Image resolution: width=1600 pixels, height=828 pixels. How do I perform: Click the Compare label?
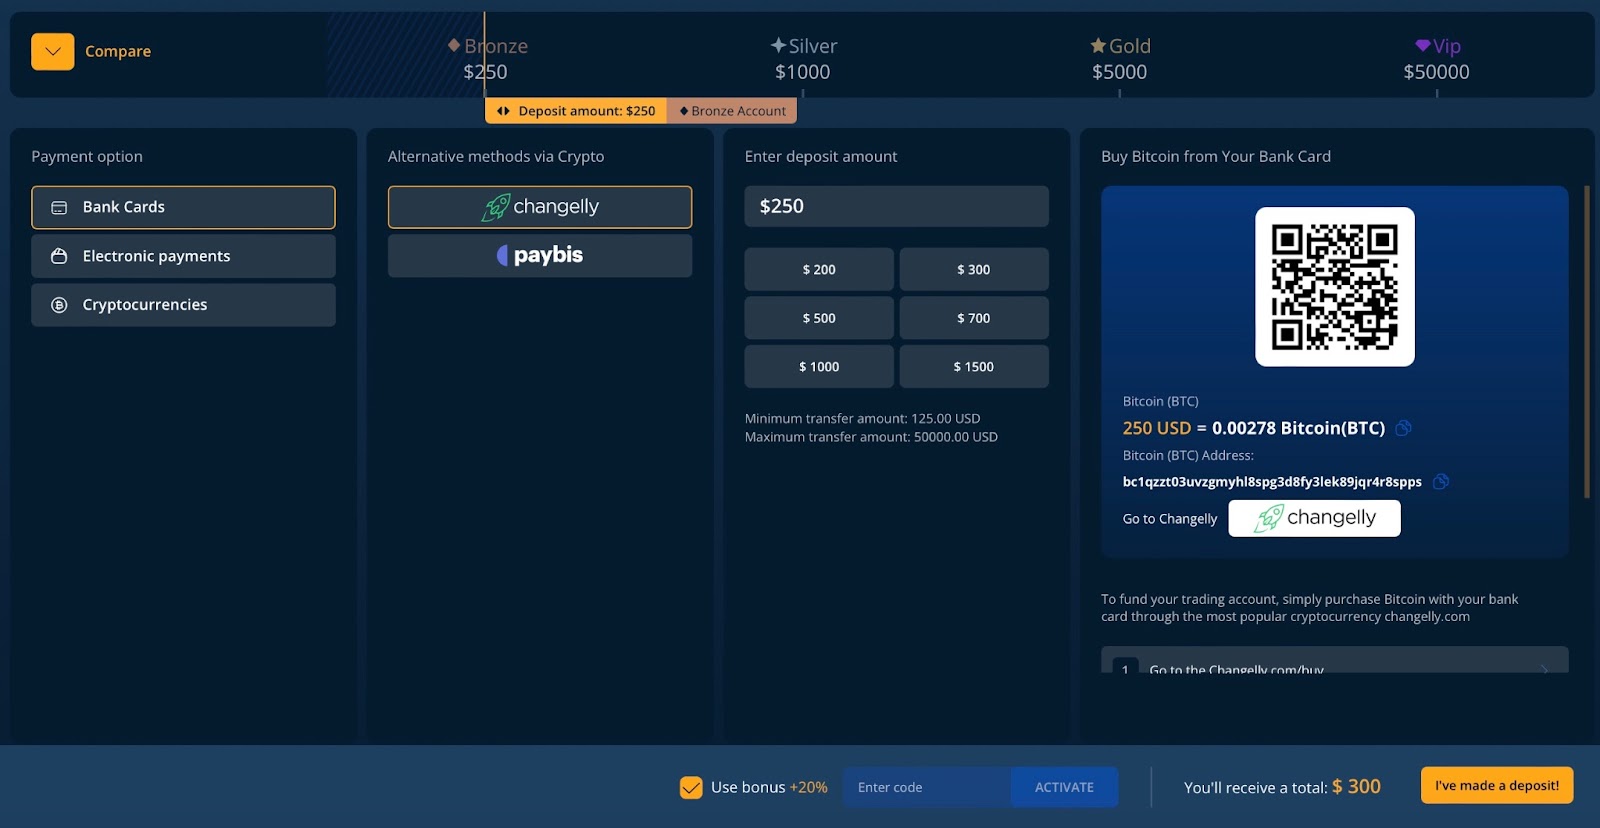coord(118,51)
